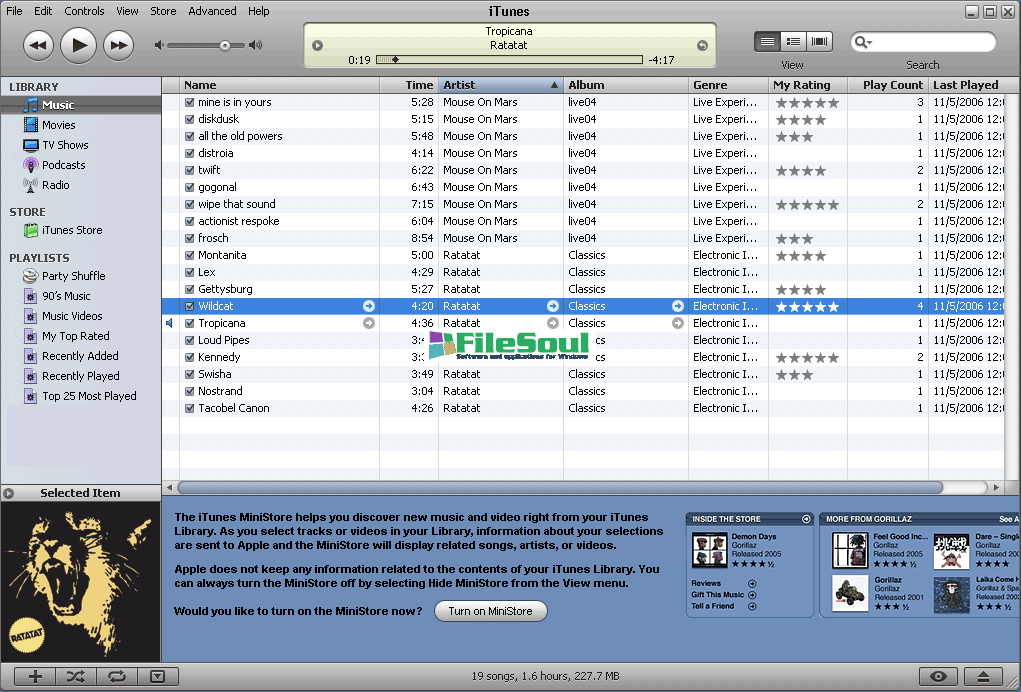Open the Controls menu

tap(84, 11)
